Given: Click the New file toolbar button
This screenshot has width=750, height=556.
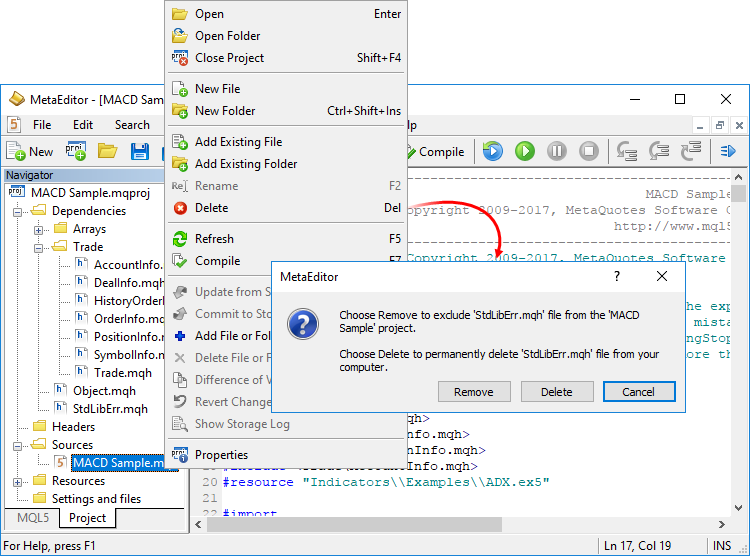Looking at the screenshot, I should tap(30, 152).
